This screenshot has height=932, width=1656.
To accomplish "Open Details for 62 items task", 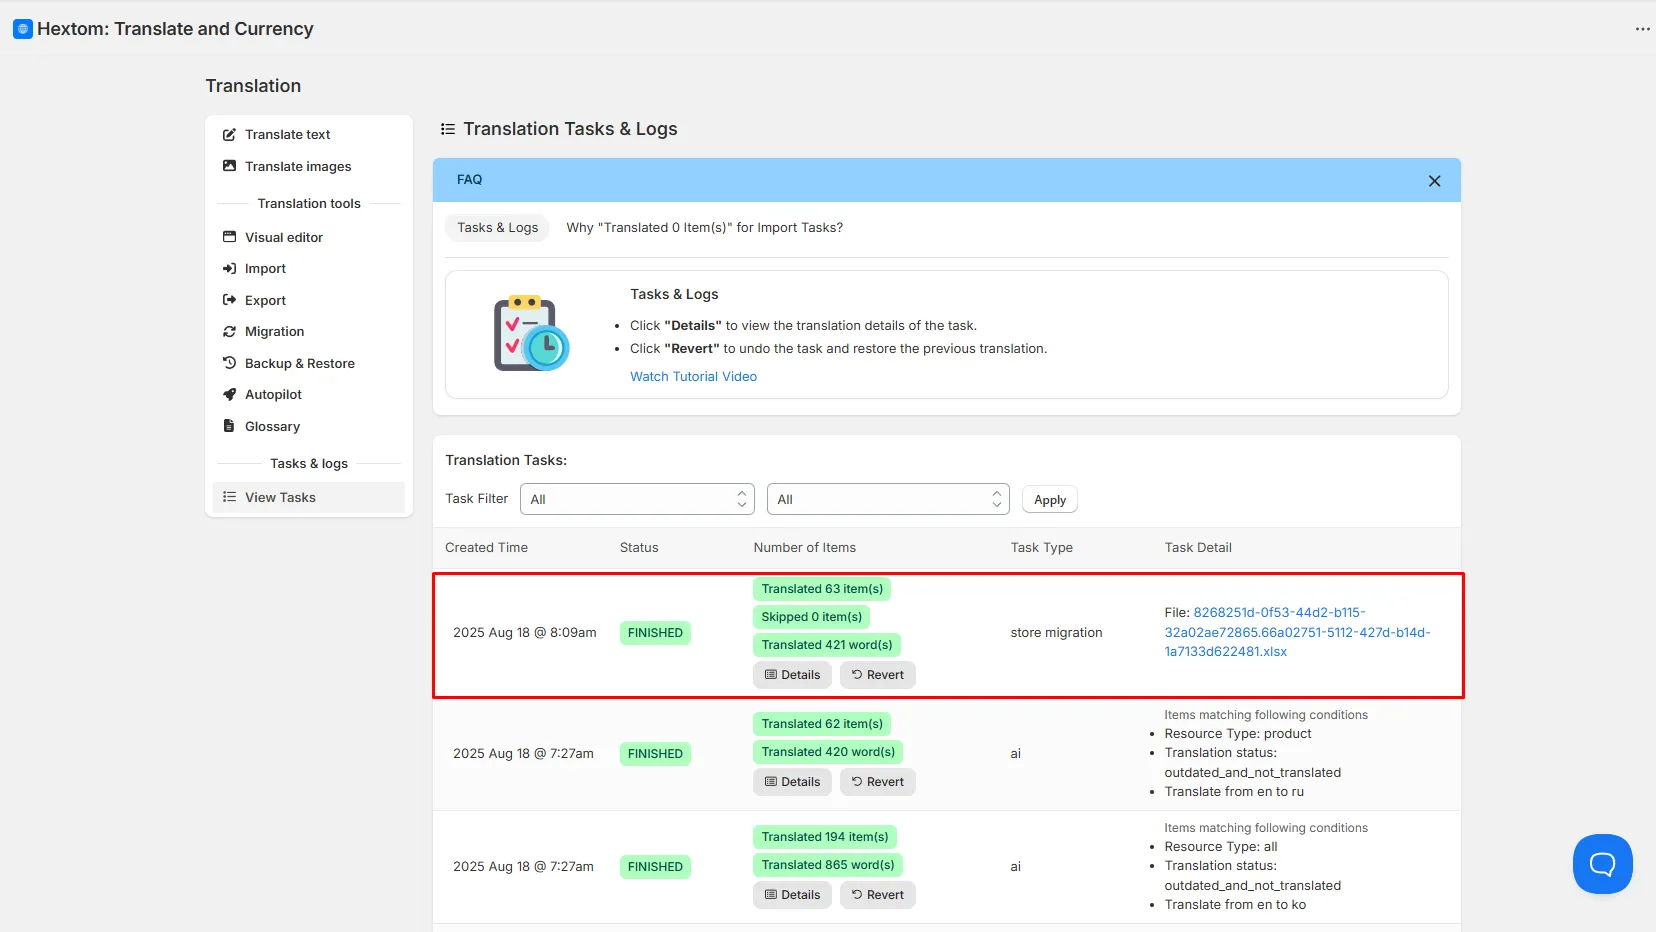I will click(792, 782).
